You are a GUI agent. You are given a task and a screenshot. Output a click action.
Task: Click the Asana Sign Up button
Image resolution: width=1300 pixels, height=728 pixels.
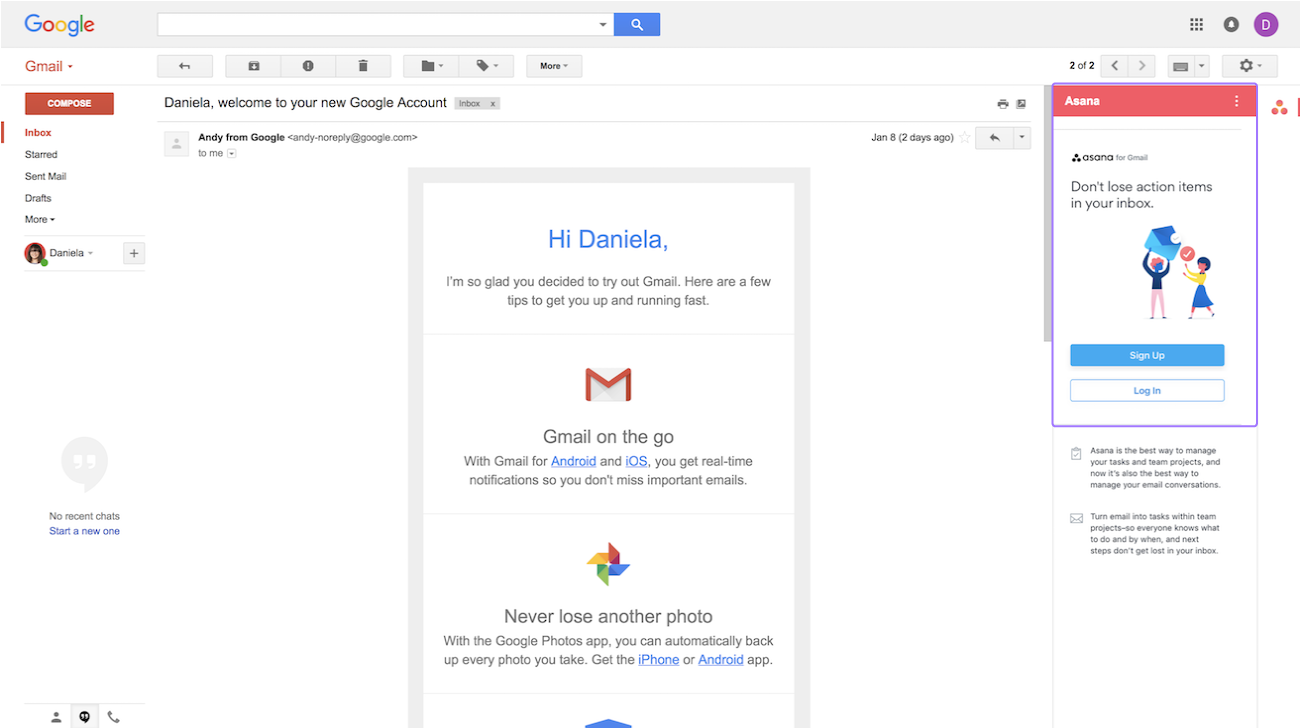(x=1147, y=355)
